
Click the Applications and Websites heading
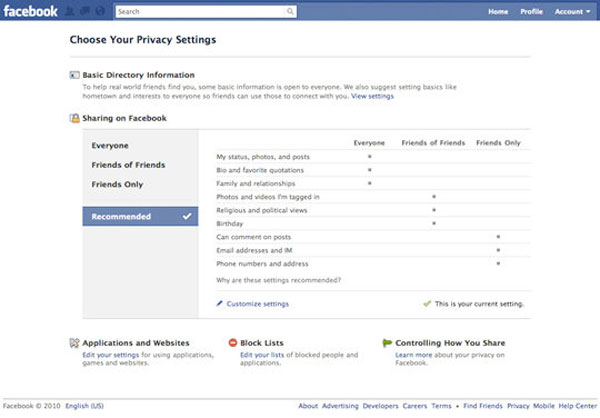(x=136, y=343)
